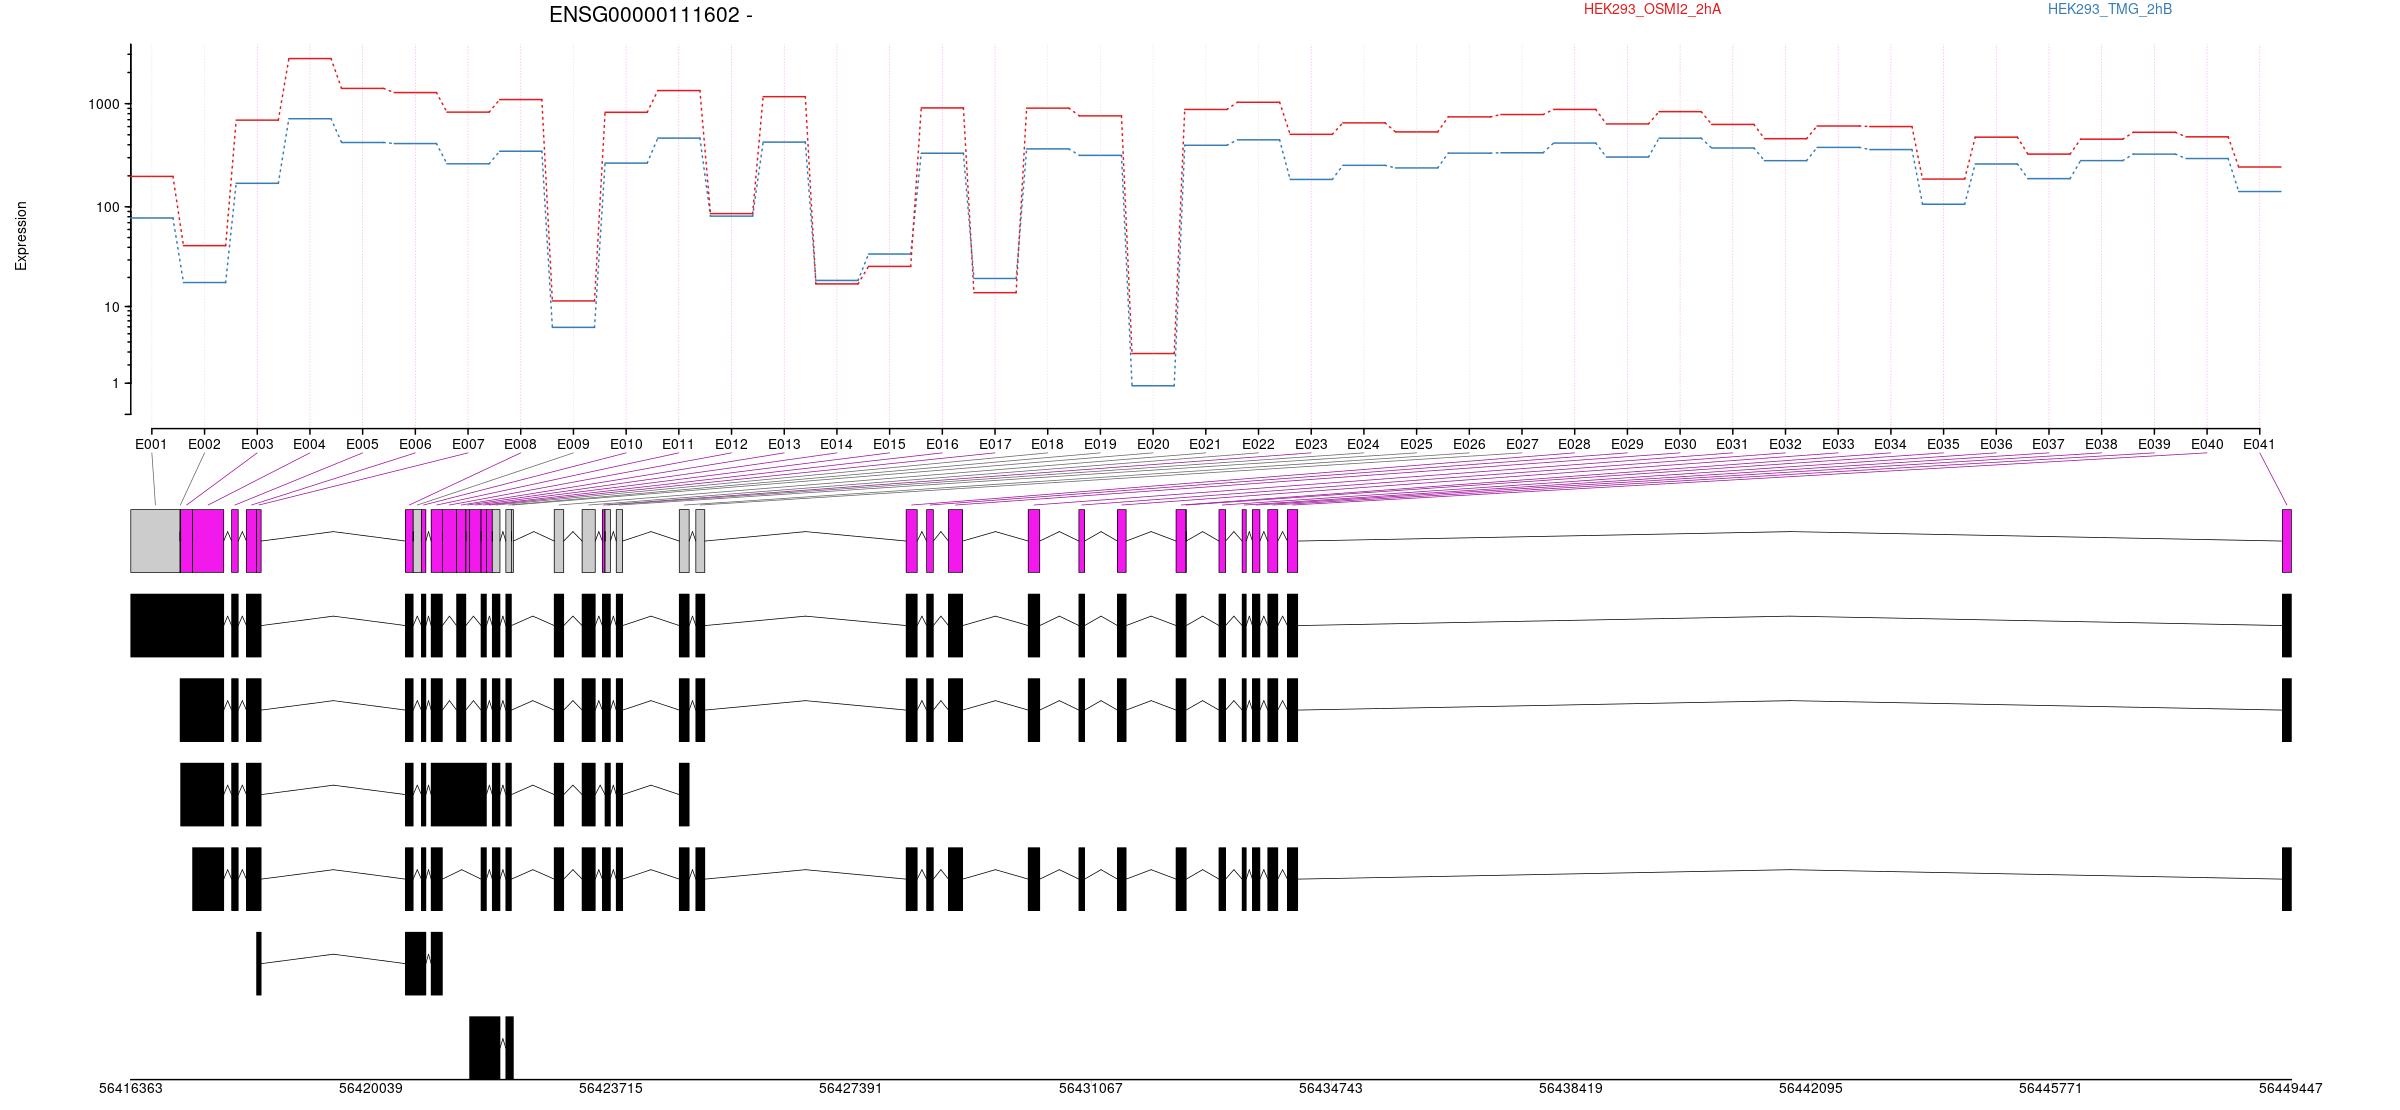Screen dimensions: 2400x1110
Task: Click exon label E001
Action: tap(151, 444)
